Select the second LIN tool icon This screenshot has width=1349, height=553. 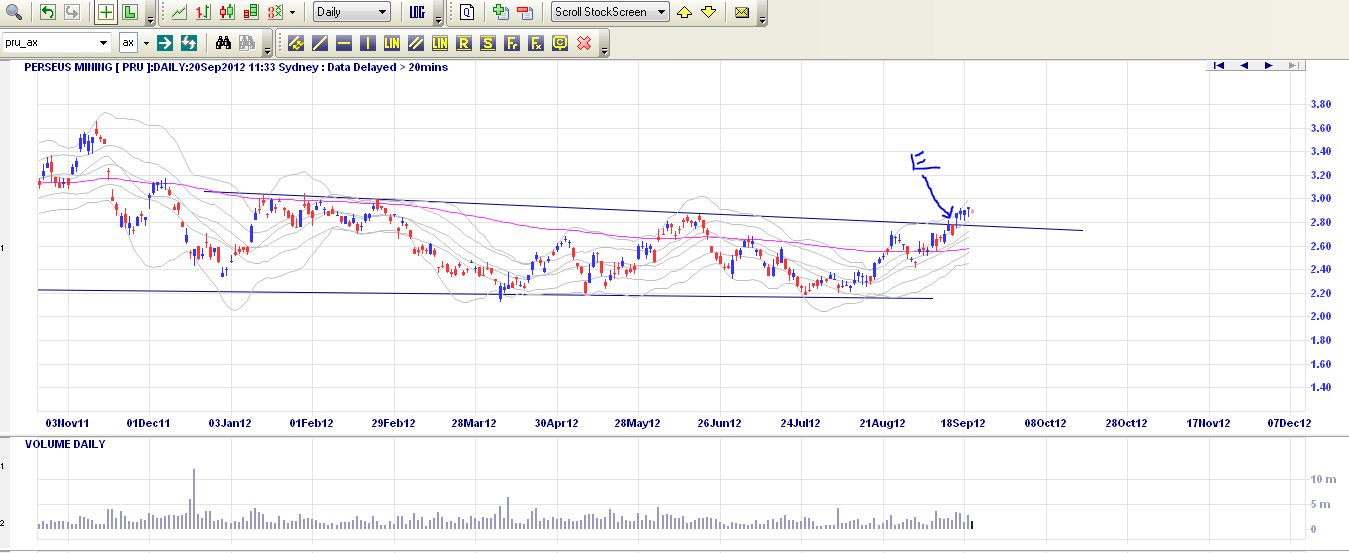[x=439, y=43]
